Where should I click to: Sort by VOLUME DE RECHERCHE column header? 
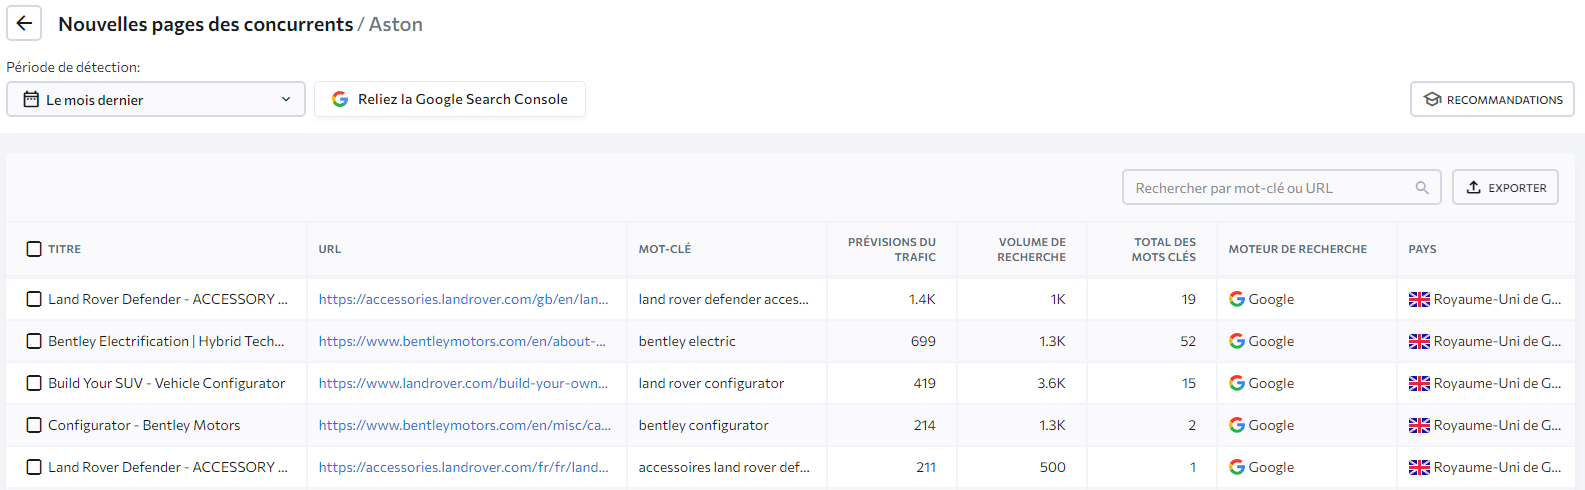coord(1031,249)
